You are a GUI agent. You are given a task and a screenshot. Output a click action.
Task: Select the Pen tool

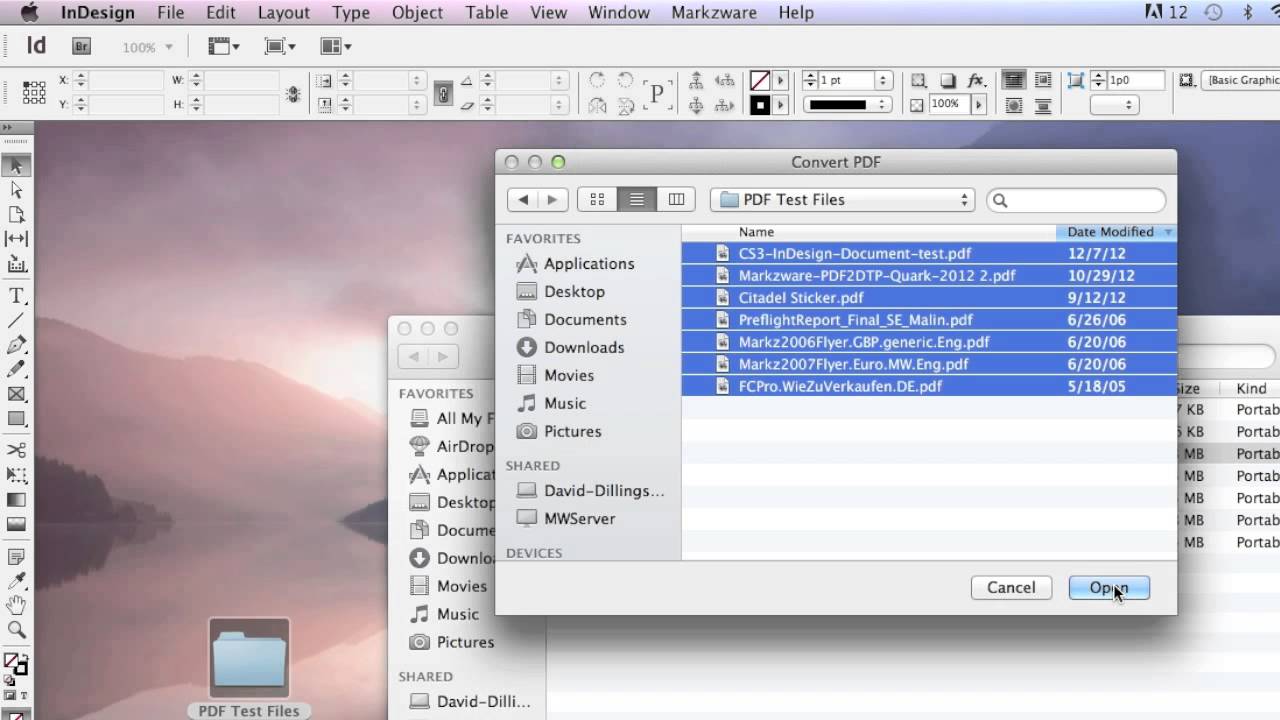[x=16, y=345]
